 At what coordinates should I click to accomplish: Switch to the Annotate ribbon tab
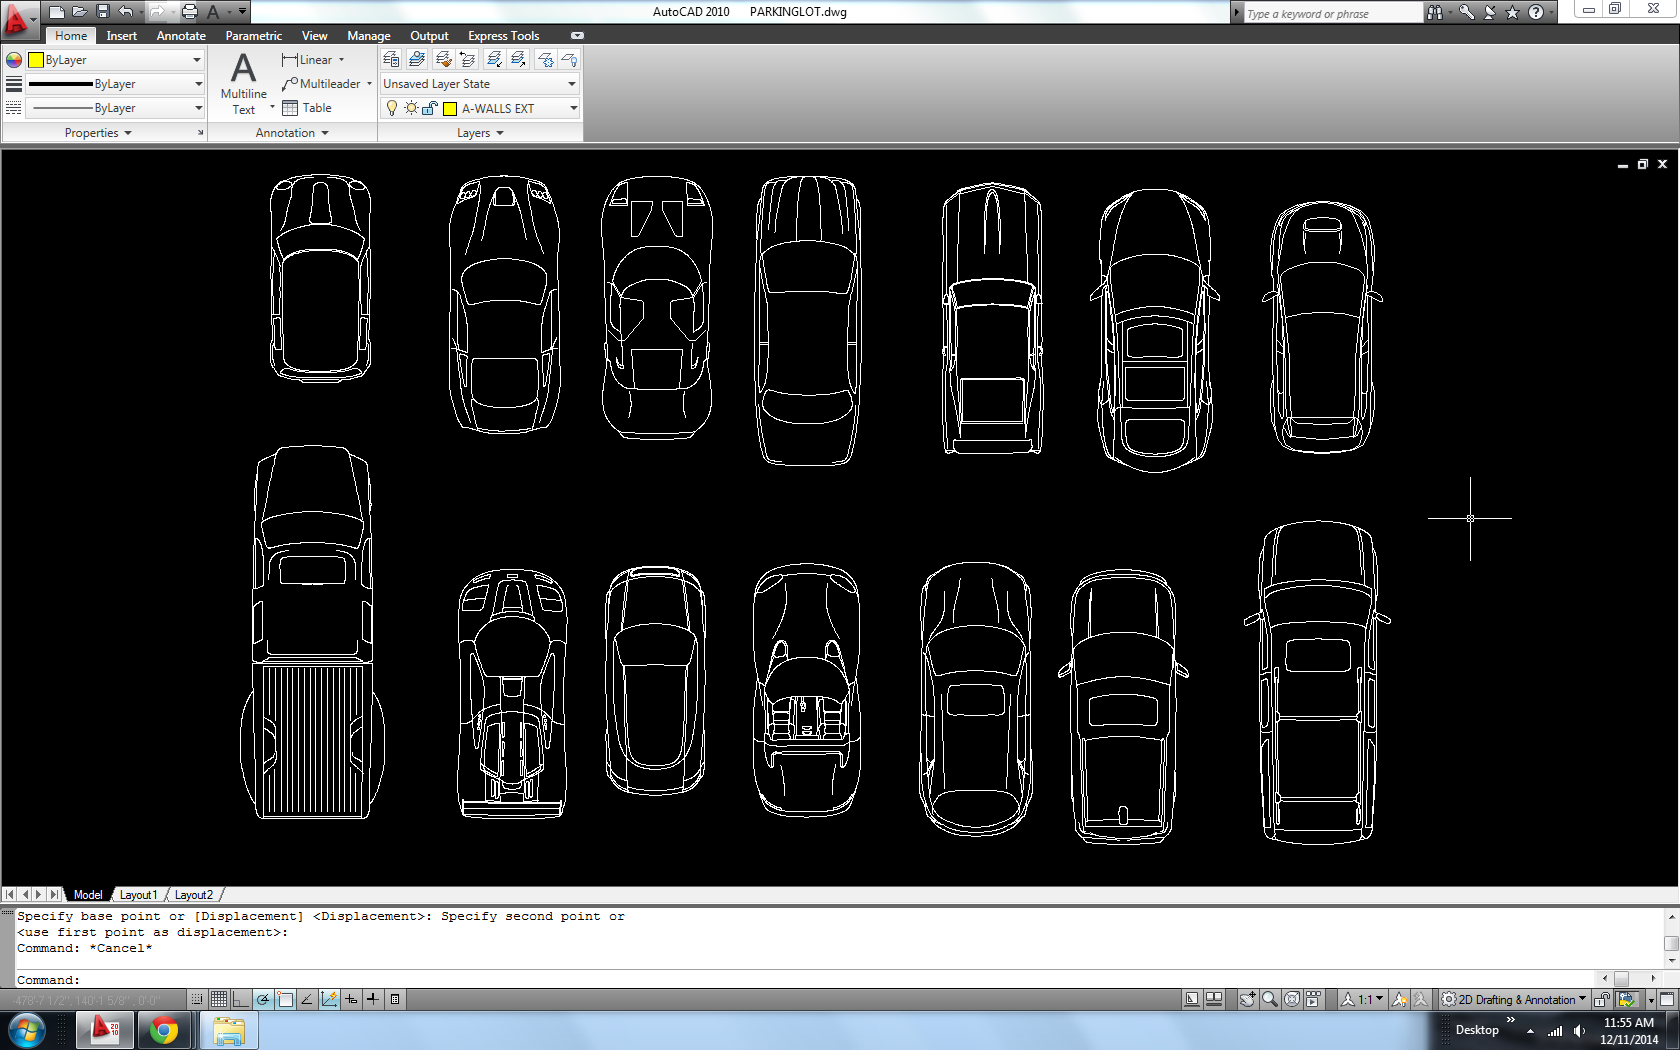pos(181,36)
